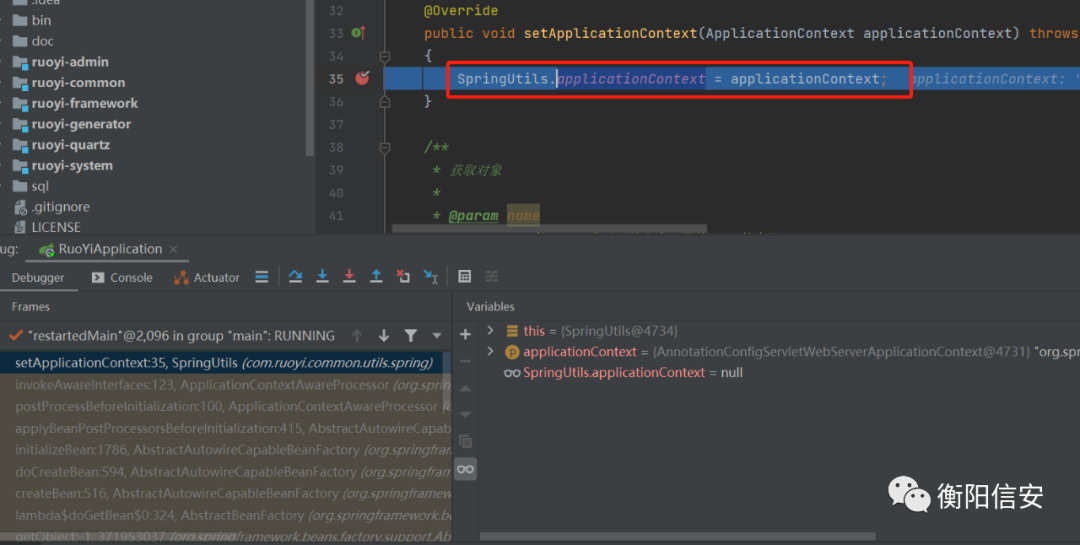The width and height of the screenshot is (1080, 545).
Task: Click the Run to Cursor icon
Action: [x=430, y=276]
